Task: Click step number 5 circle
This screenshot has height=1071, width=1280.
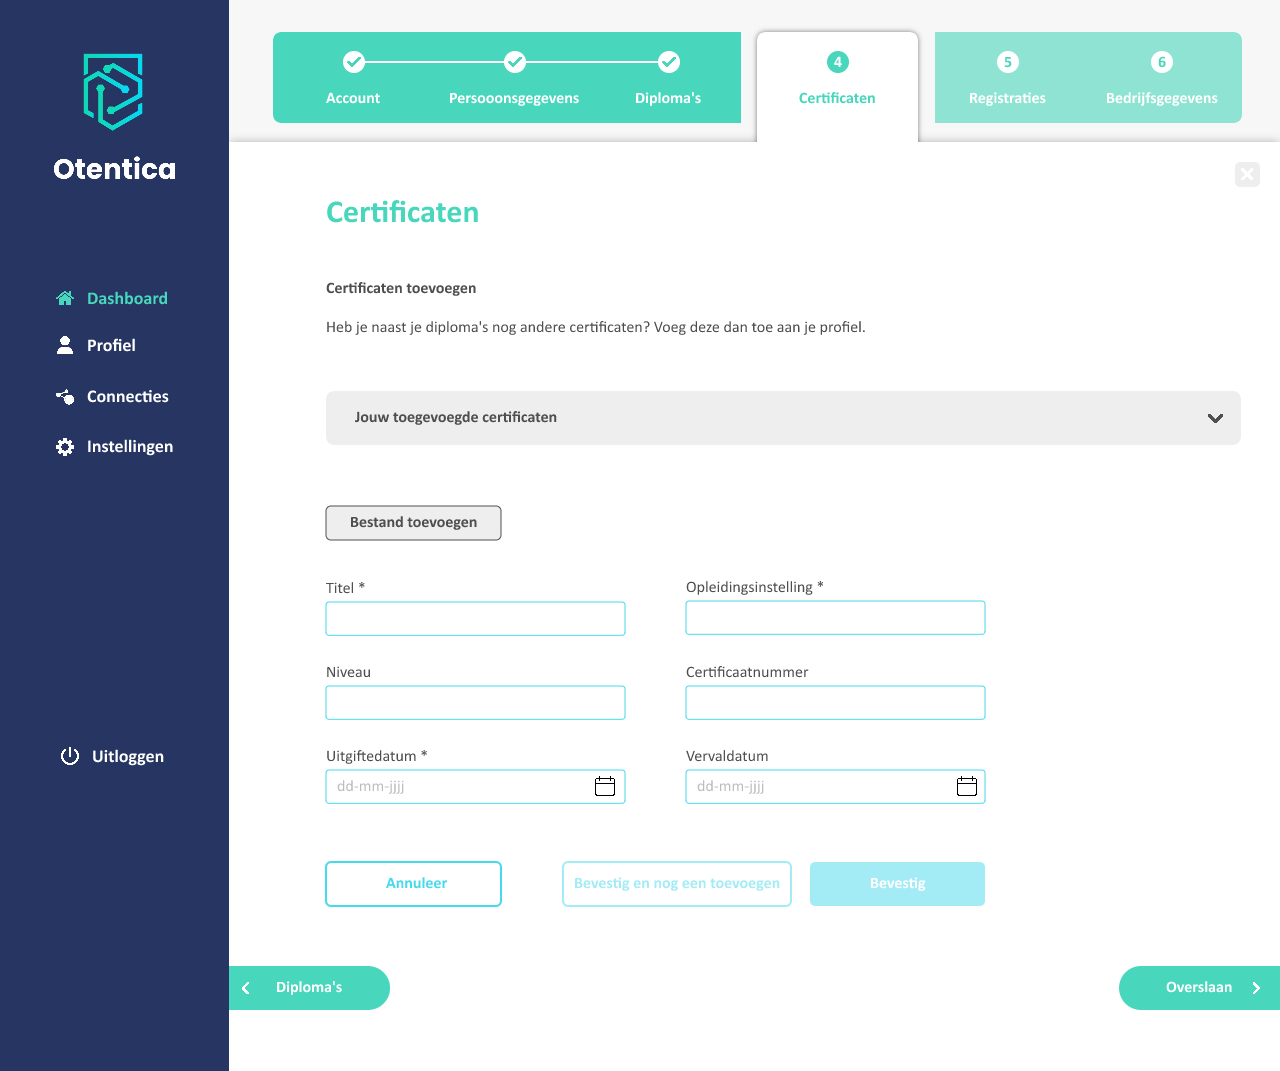Action: pos(1008,62)
